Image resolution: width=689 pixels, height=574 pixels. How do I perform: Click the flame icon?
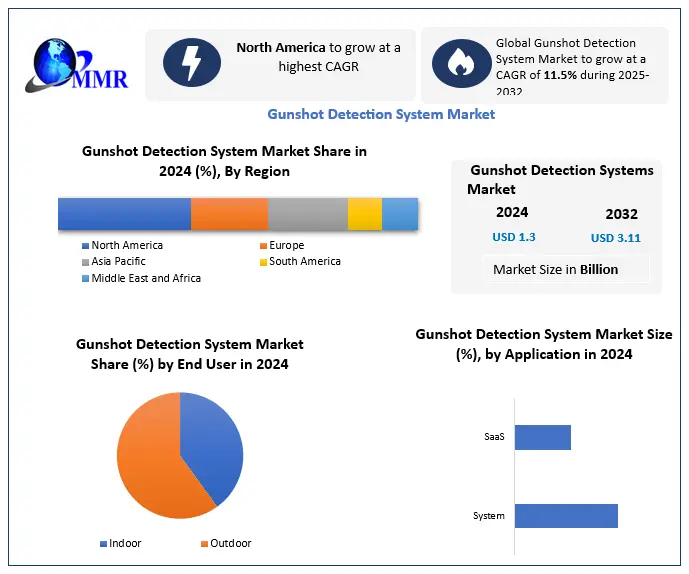click(x=460, y=63)
